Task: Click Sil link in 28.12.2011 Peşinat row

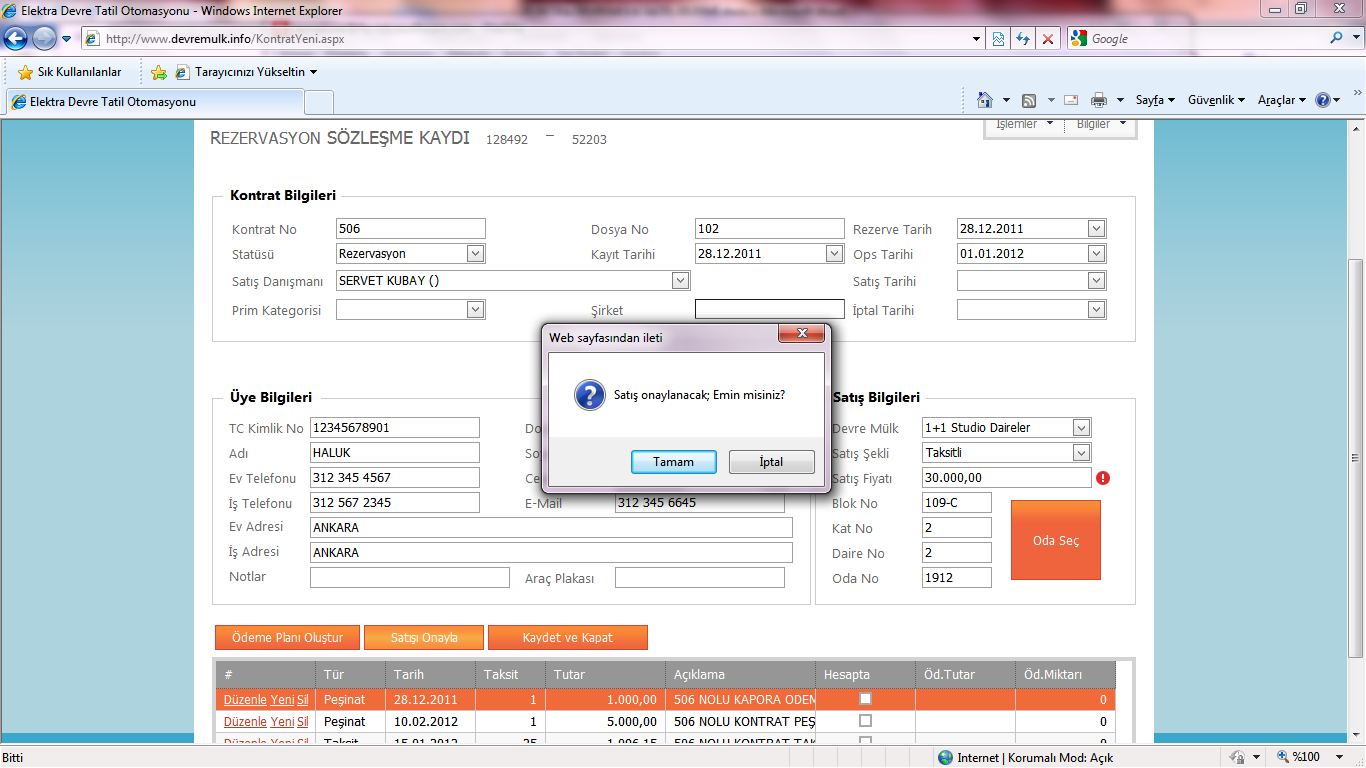Action: [x=302, y=700]
